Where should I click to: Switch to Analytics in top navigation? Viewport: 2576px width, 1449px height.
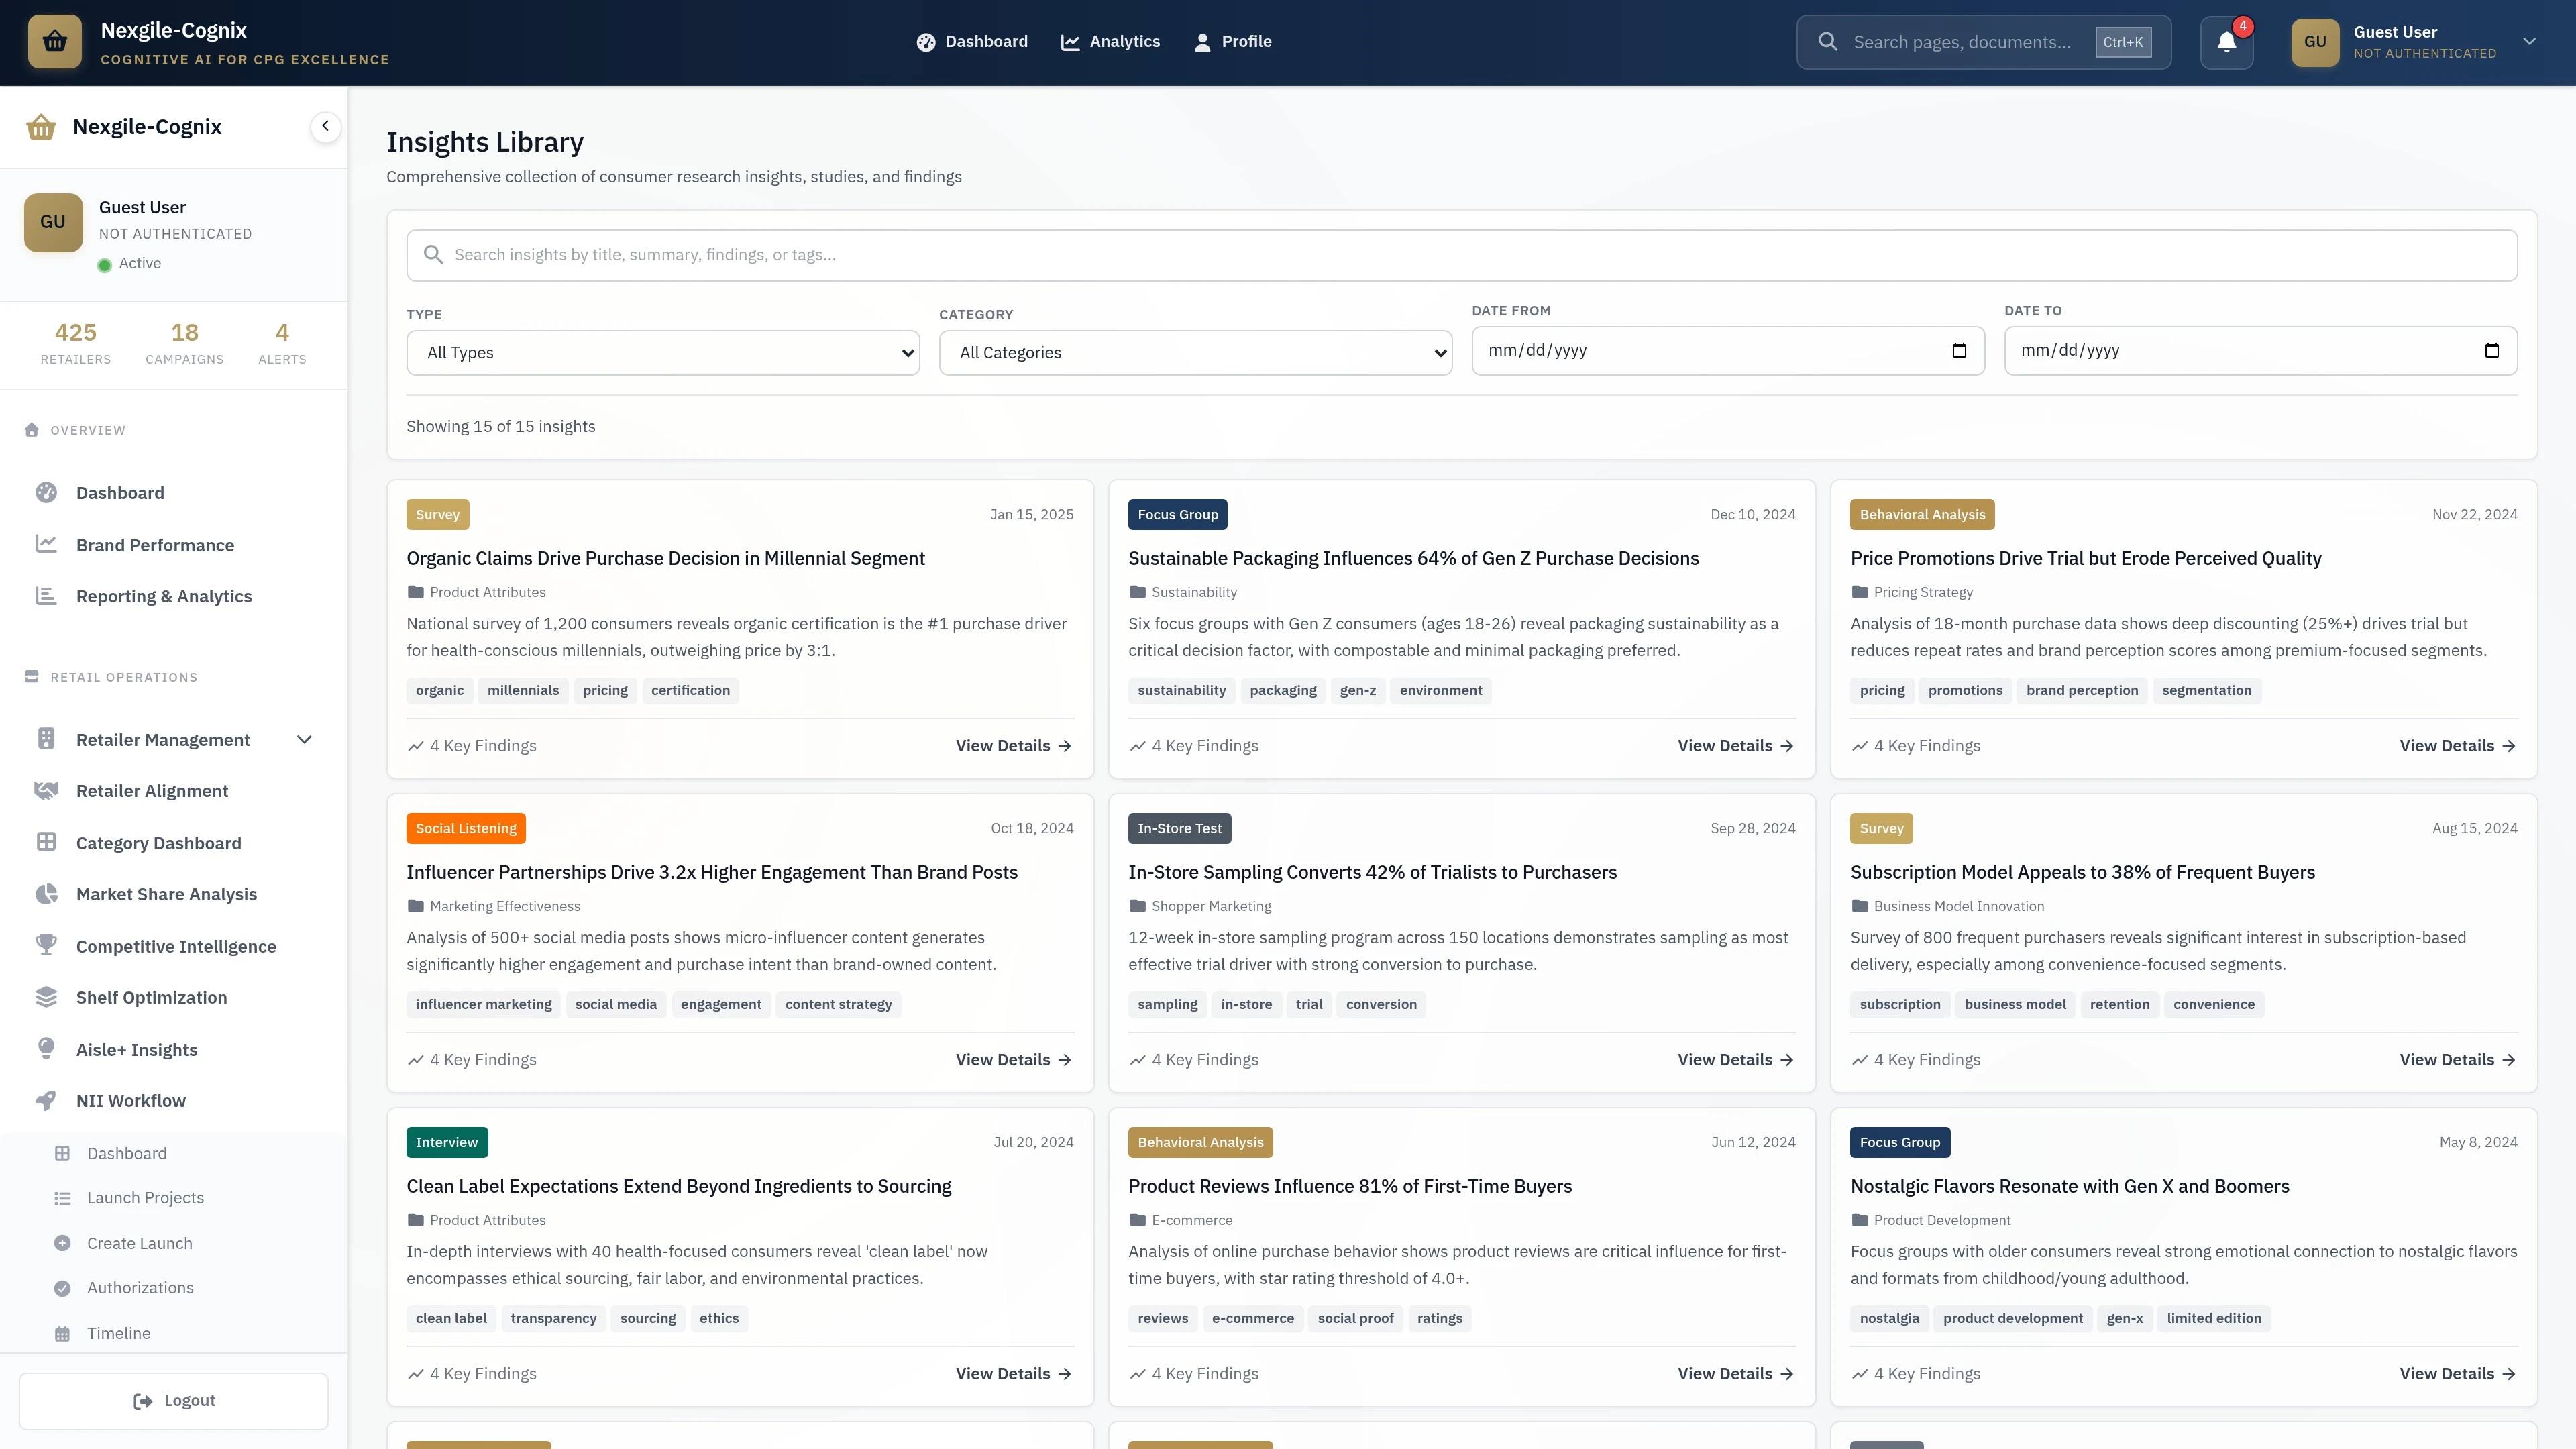tap(1110, 41)
